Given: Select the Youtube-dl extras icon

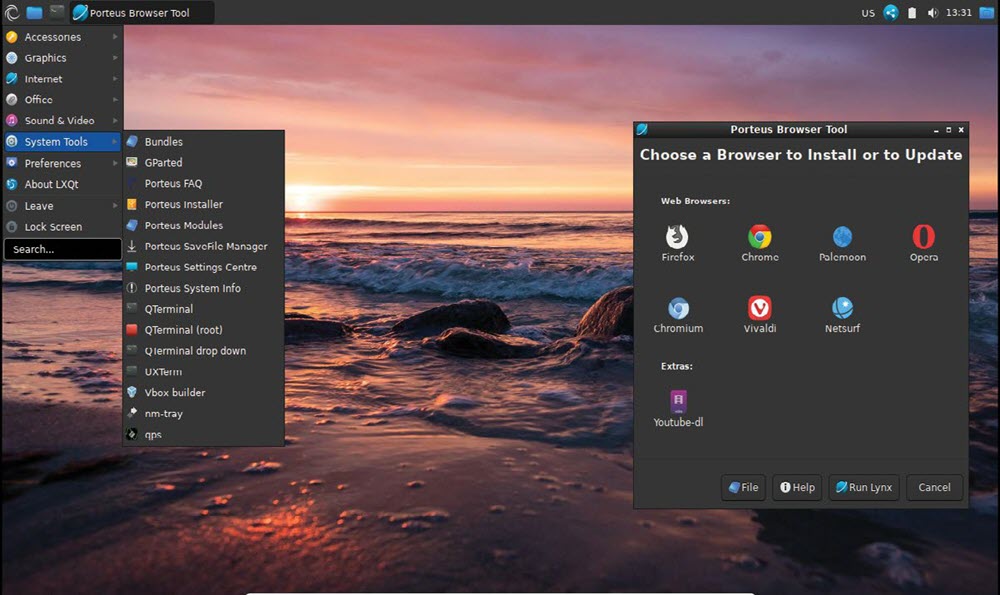Looking at the screenshot, I should click(678, 403).
